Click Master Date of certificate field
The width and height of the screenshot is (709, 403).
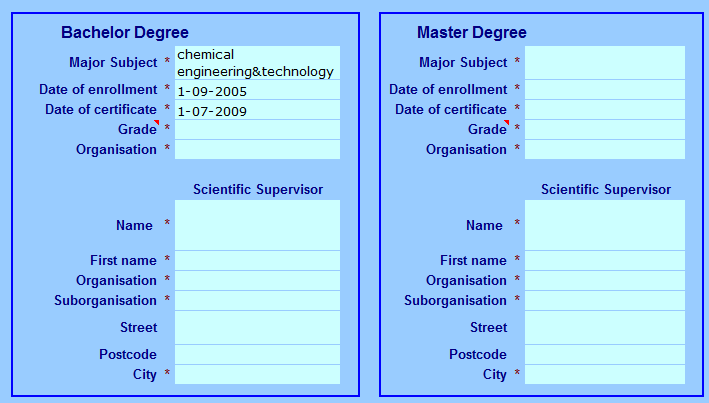[605, 110]
